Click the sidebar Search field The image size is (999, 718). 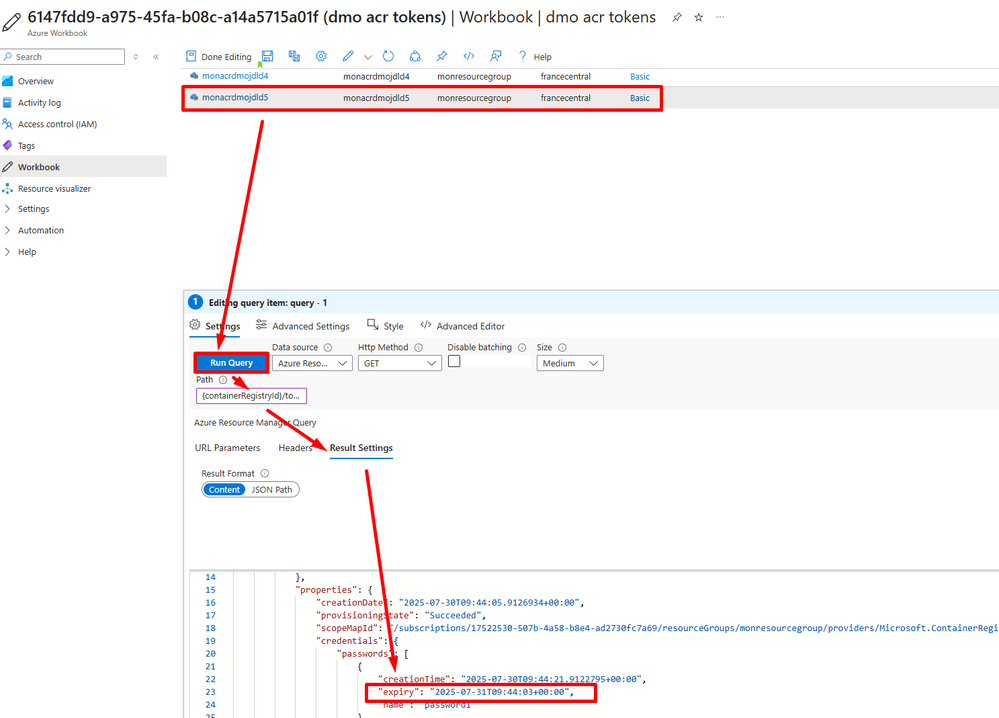point(62,57)
